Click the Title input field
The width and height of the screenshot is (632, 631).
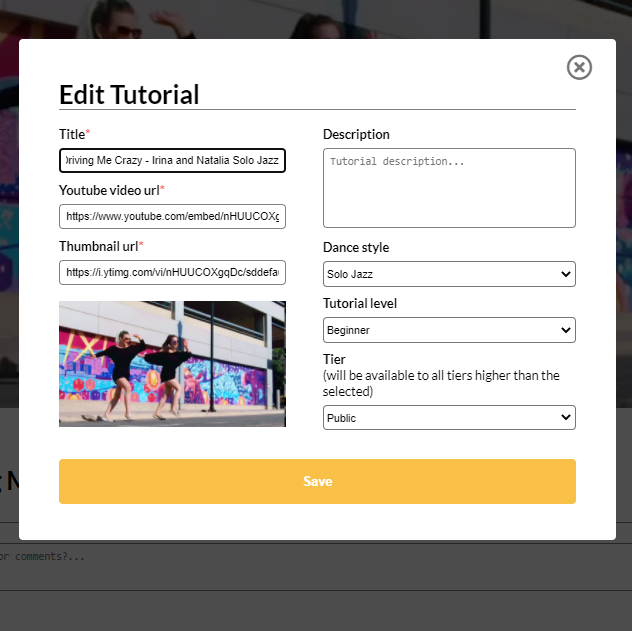tap(172, 160)
